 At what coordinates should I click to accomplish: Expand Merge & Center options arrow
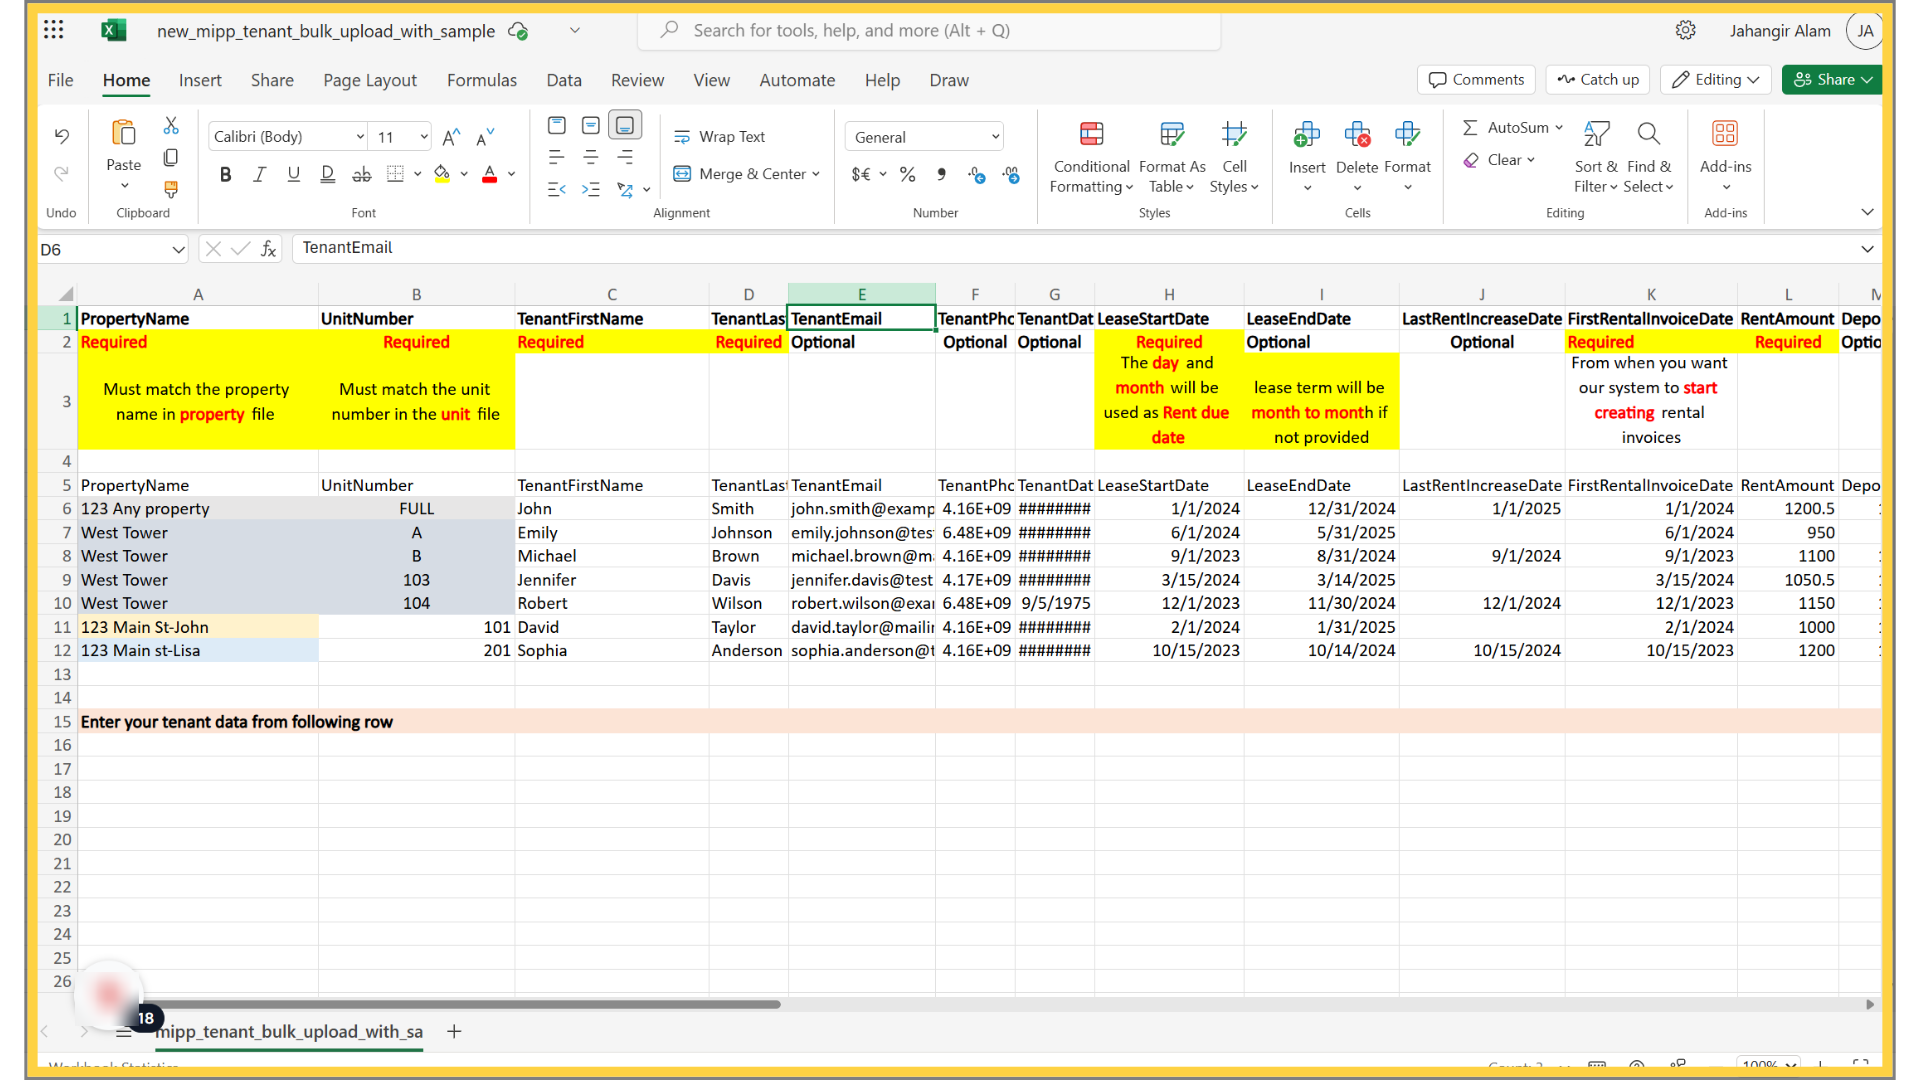[816, 174]
